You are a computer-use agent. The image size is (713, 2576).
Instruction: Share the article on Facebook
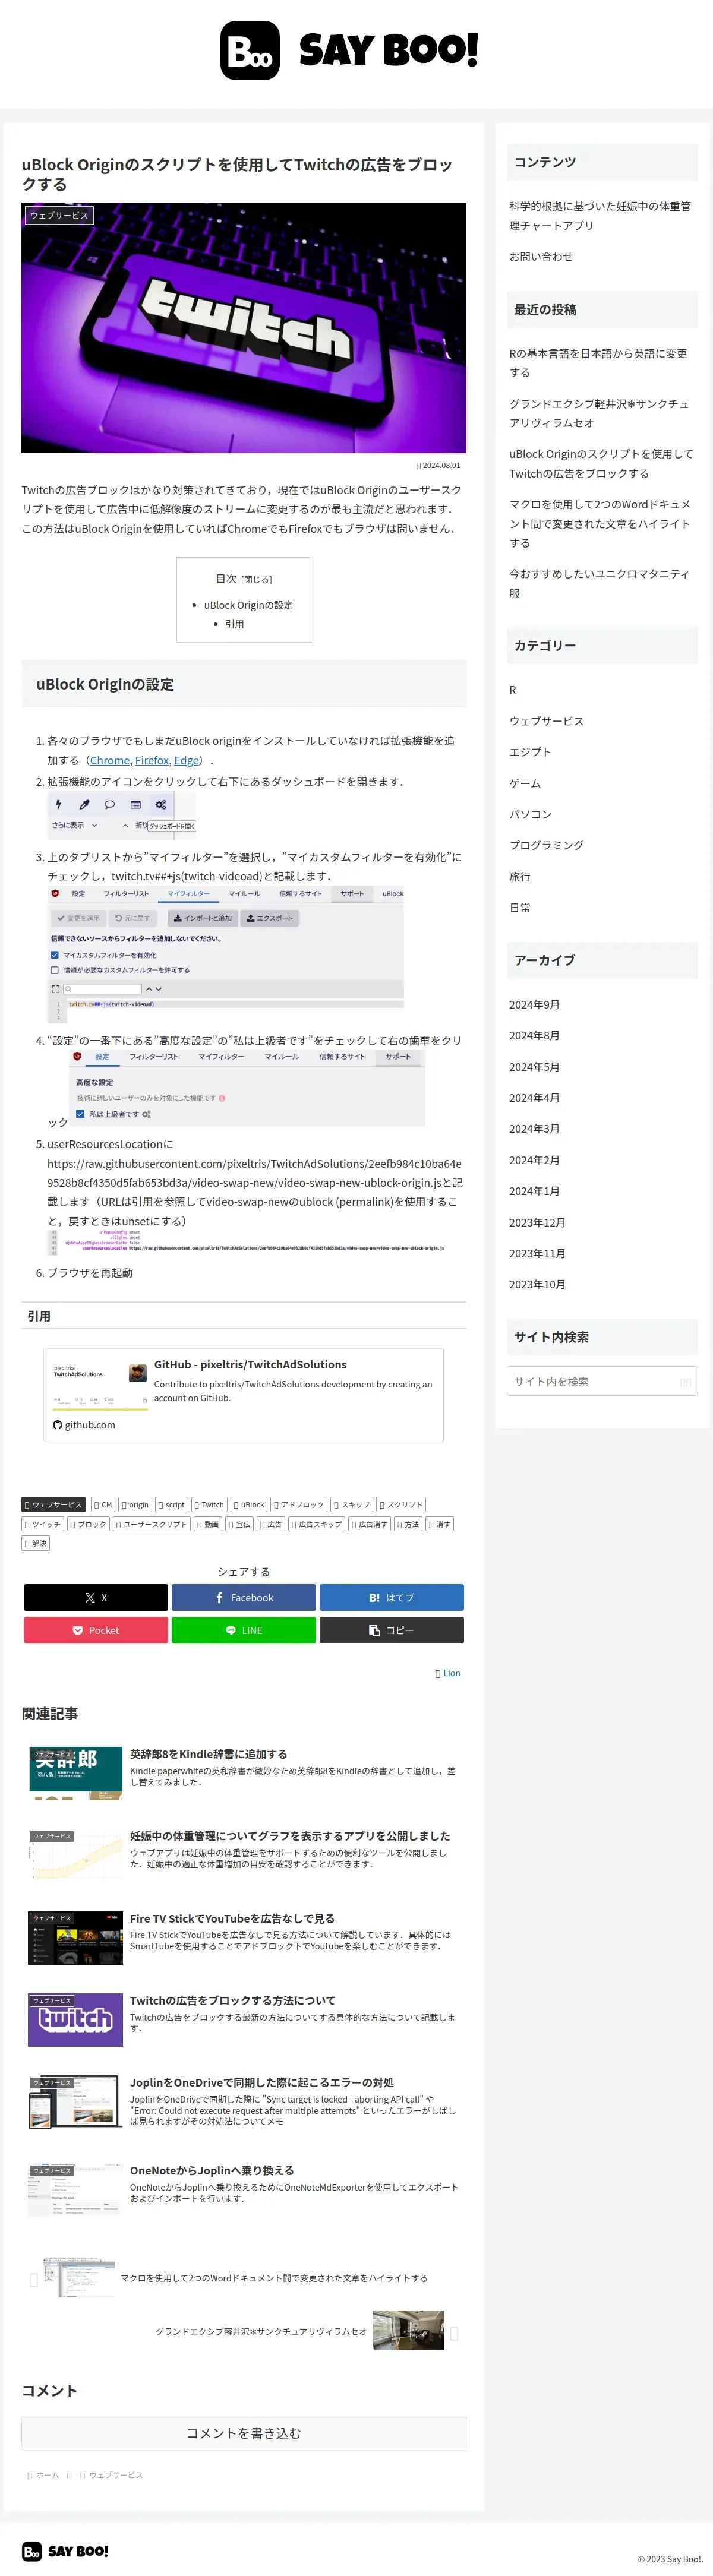pyautogui.click(x=244, y=1597)
